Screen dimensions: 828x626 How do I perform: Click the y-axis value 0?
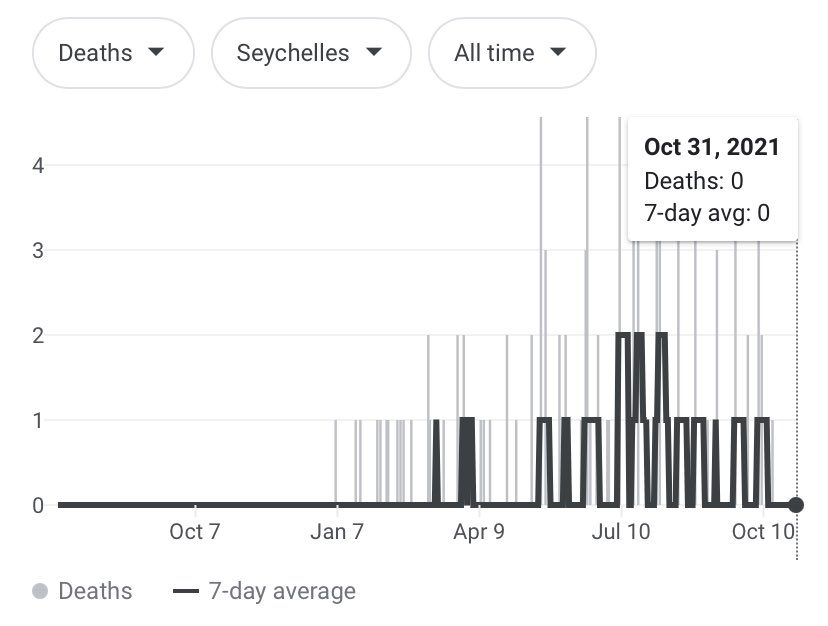click(38, 506)
